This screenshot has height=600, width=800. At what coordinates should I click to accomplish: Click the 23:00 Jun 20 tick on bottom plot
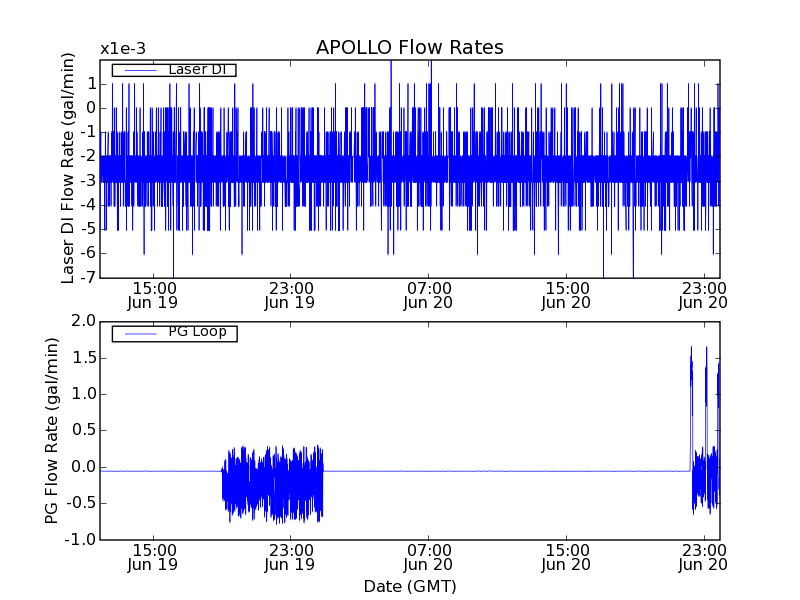702,556
